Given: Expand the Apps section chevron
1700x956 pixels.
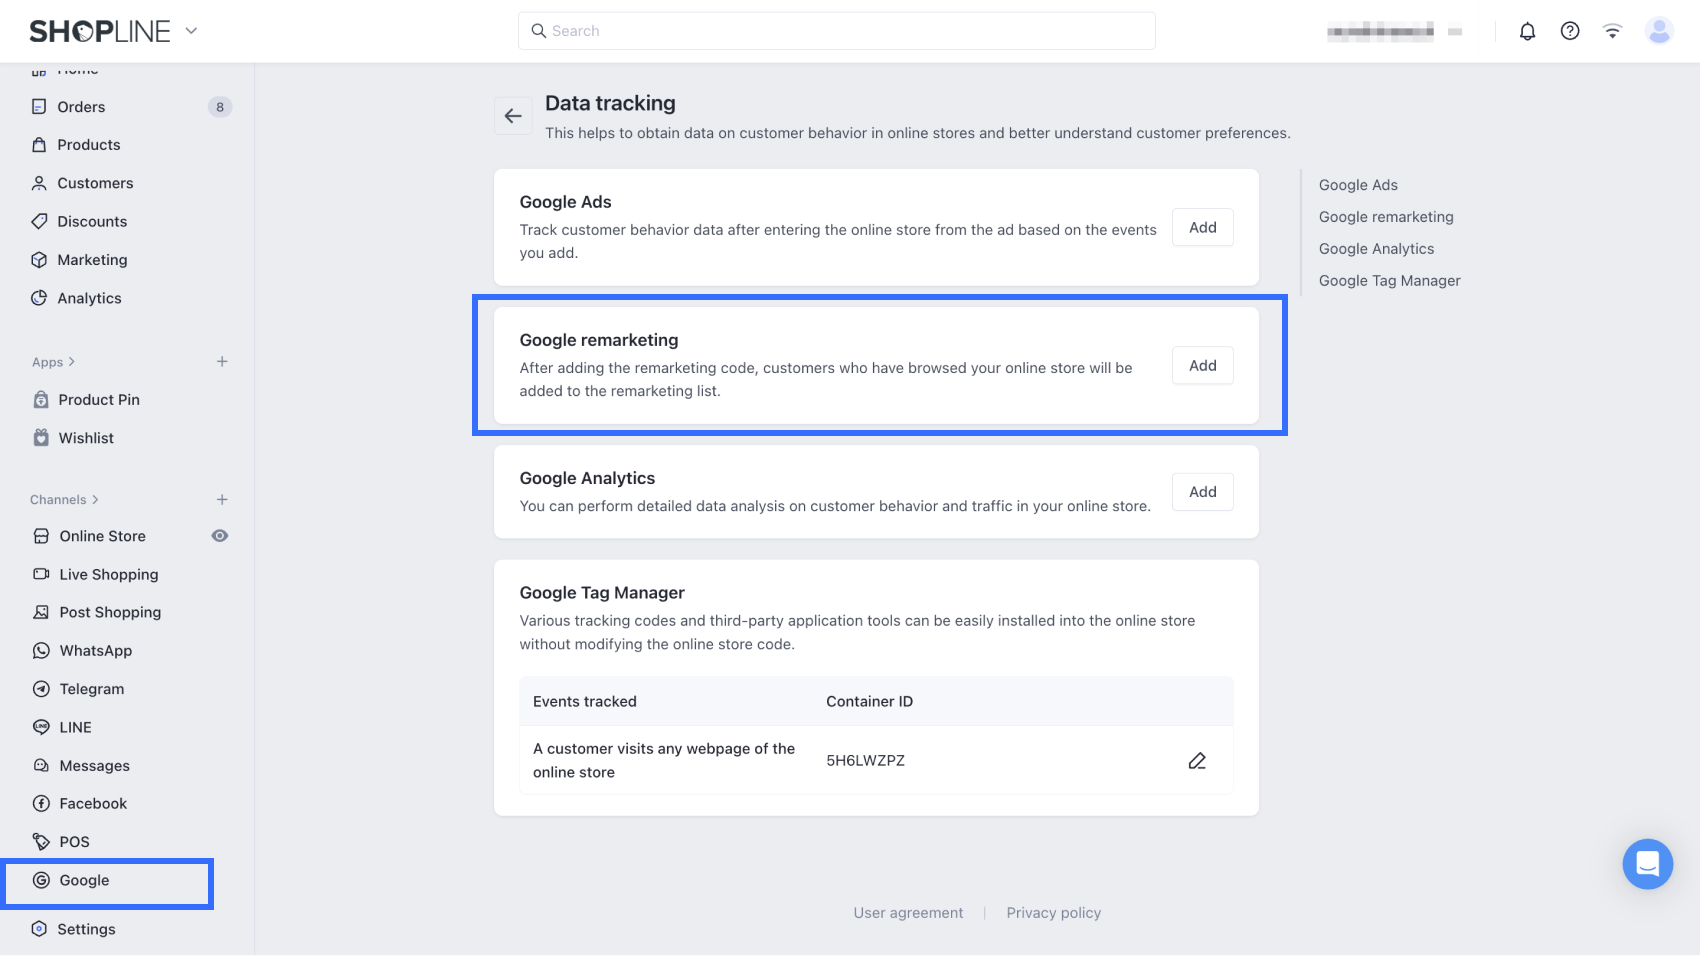Looking at the screenshot, I should pos(71,362).
